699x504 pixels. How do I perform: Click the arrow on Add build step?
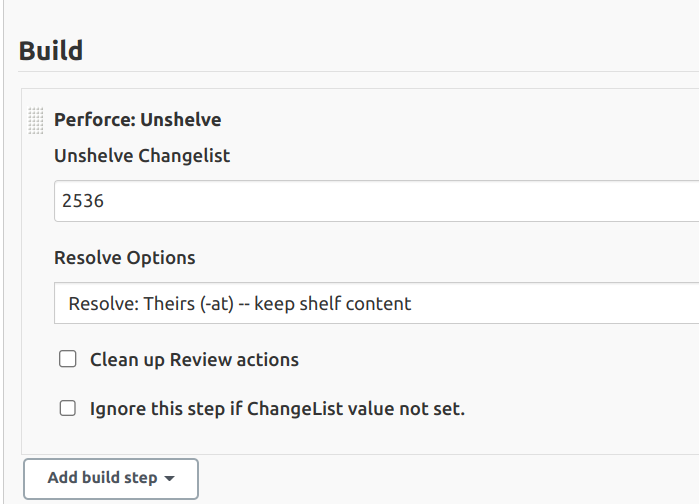[x=169, y=479]
